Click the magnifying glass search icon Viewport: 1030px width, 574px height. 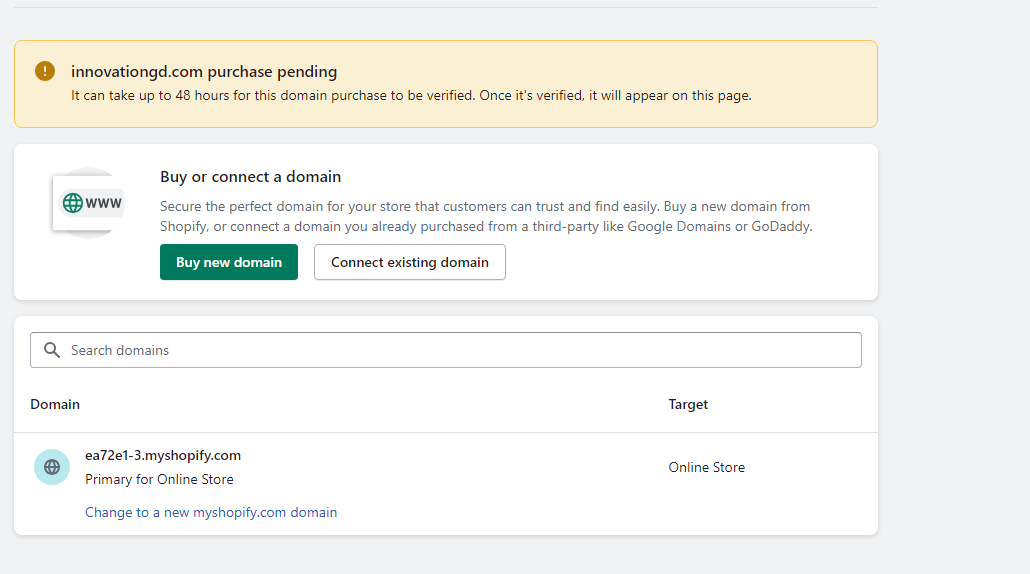coord(52,350)
